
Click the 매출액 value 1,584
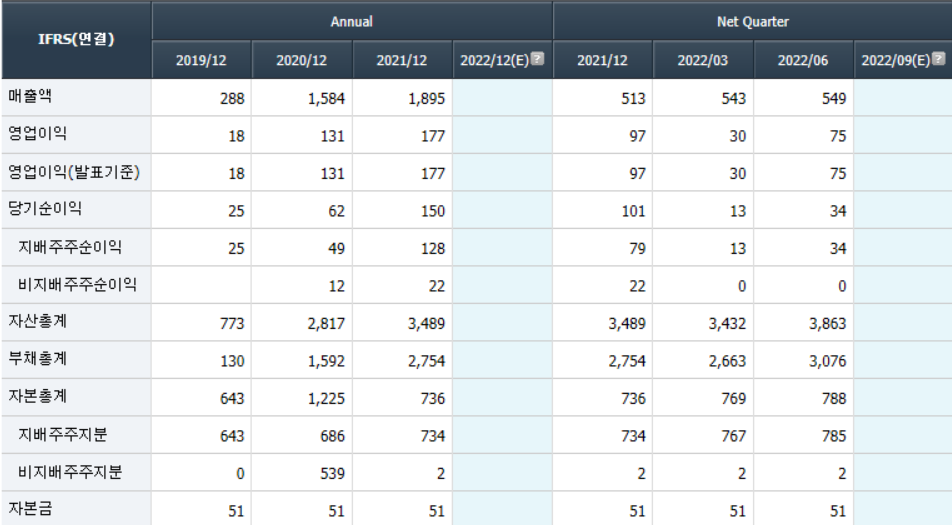(326, 98)
